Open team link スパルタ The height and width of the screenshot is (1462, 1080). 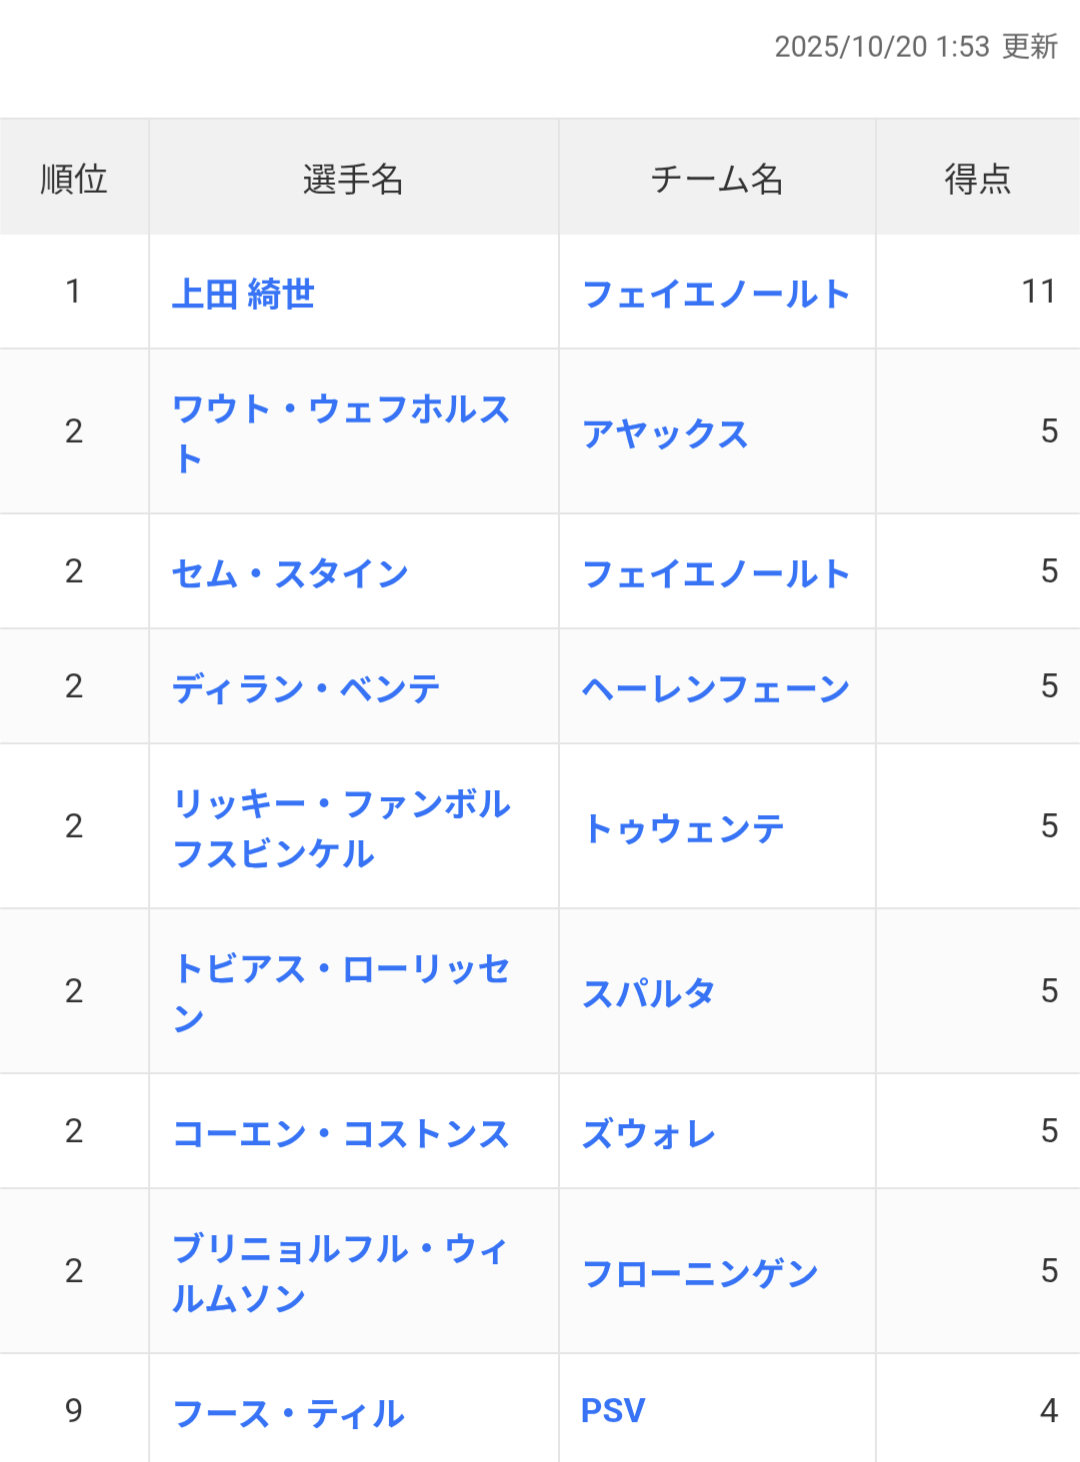click(648, 994)
